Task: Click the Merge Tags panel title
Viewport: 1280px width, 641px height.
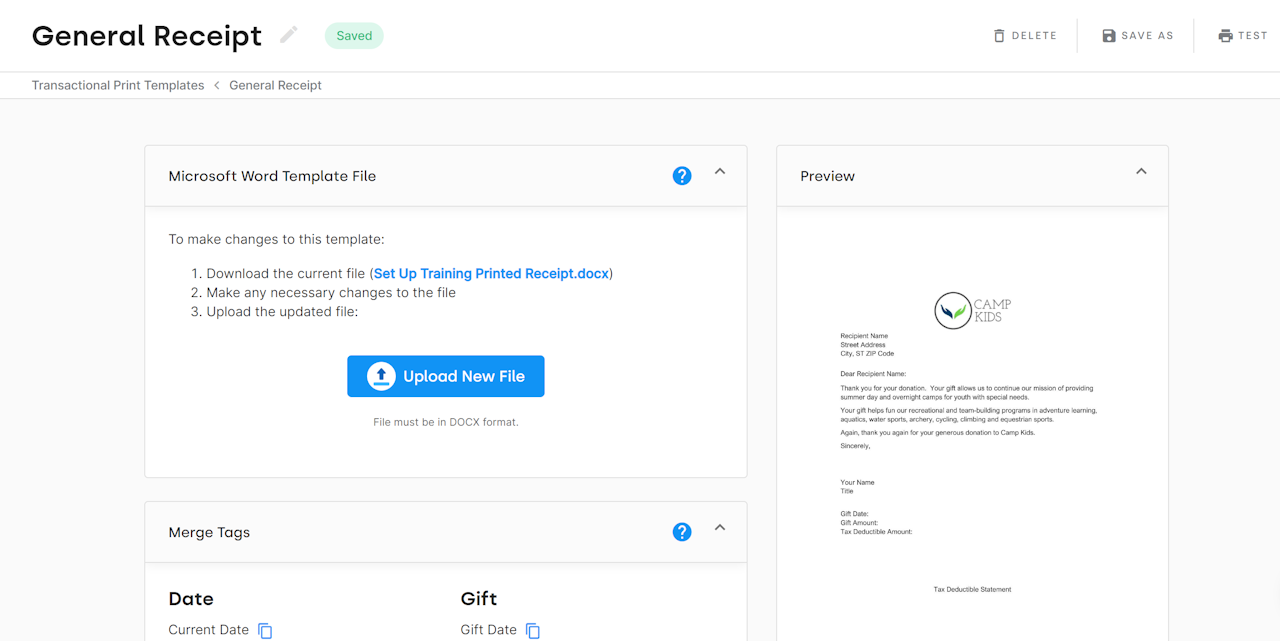Action: (209, 532)
